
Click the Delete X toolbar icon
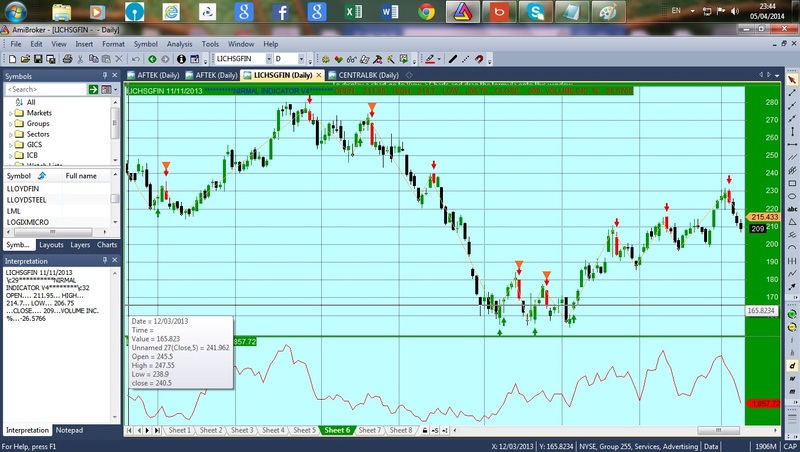click(x=119, y=59)
